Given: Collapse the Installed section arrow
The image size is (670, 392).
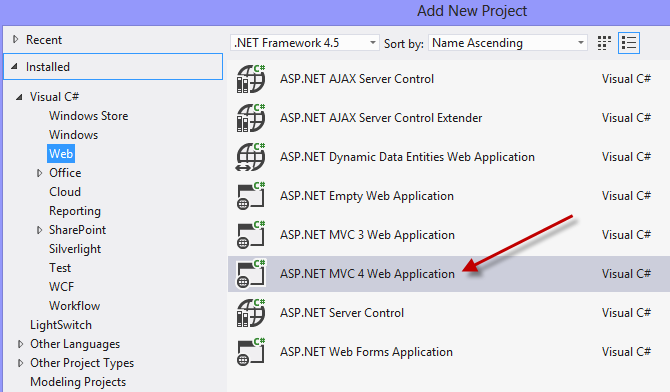Looking at the screenshot, I should (x=15, y=66).
